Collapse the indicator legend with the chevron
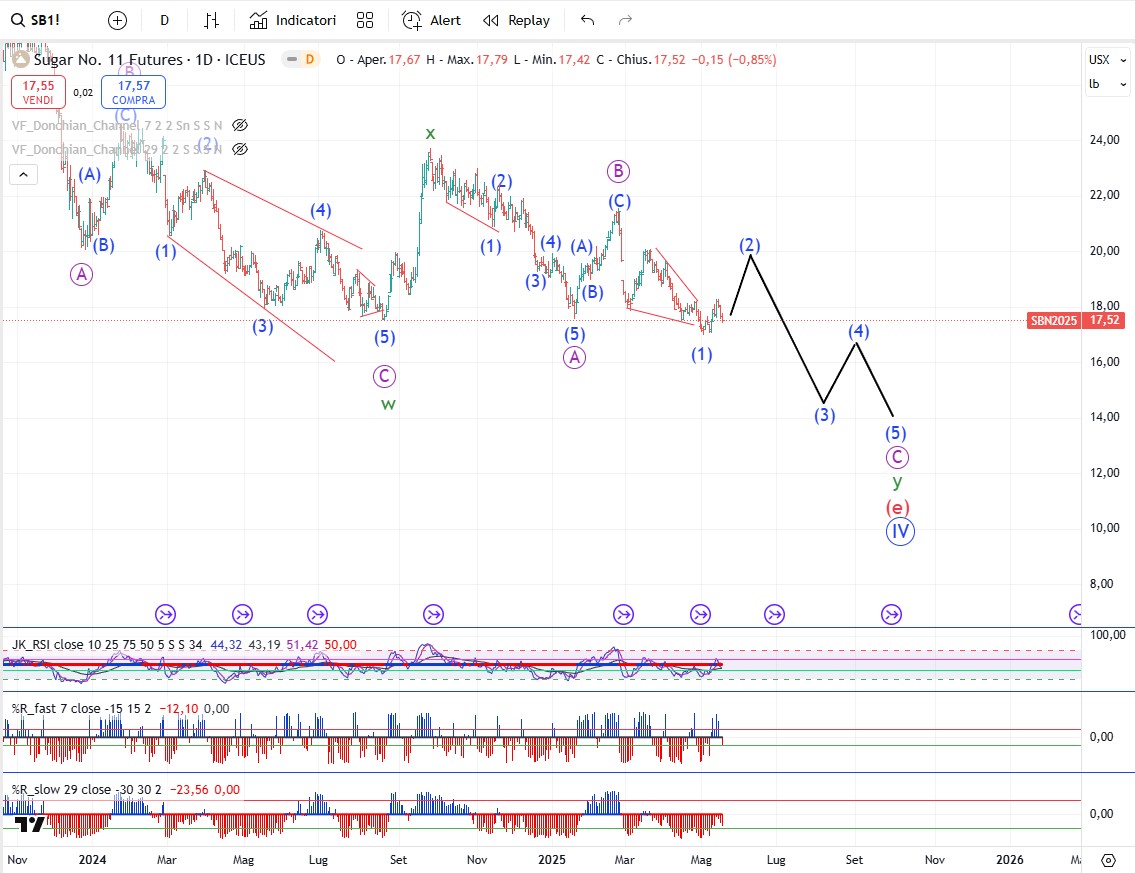Screen dimensions: 1135x873 (x=23, y=174)
